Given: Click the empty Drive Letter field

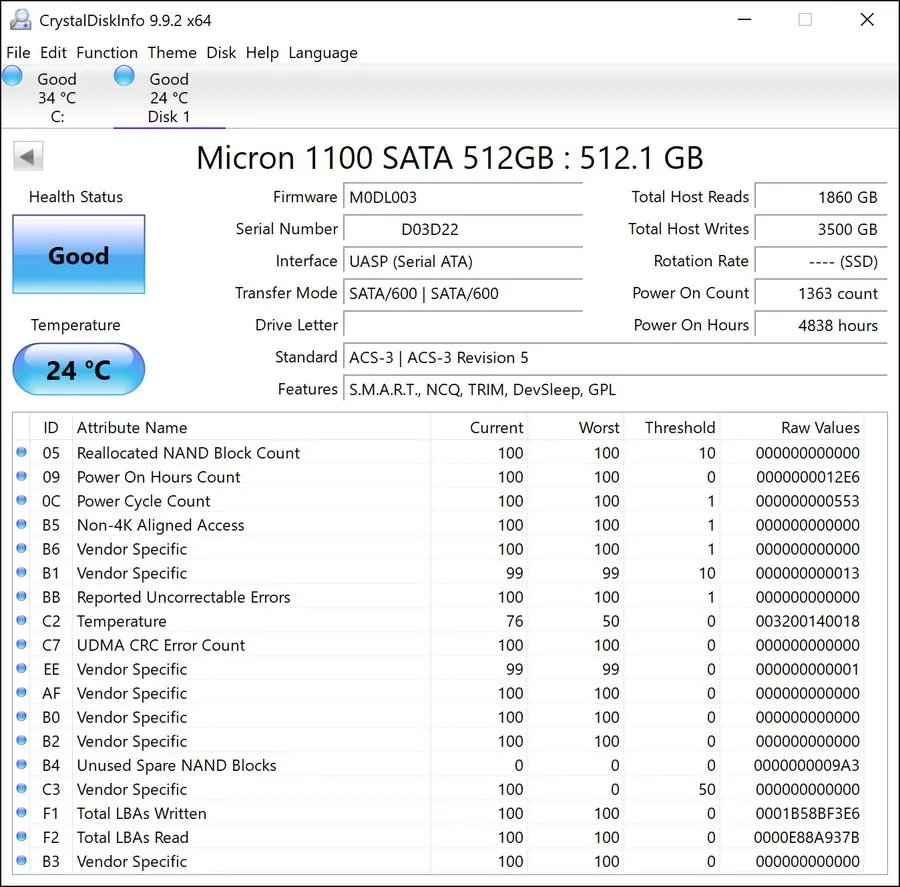Looking at the screenshot, I should 463,326.
